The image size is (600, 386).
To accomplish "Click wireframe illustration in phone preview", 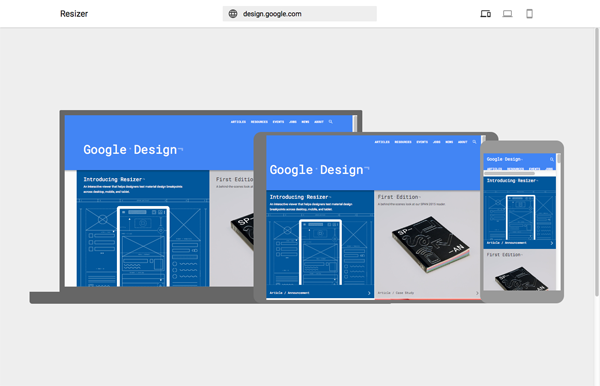I will click(520, 216).
